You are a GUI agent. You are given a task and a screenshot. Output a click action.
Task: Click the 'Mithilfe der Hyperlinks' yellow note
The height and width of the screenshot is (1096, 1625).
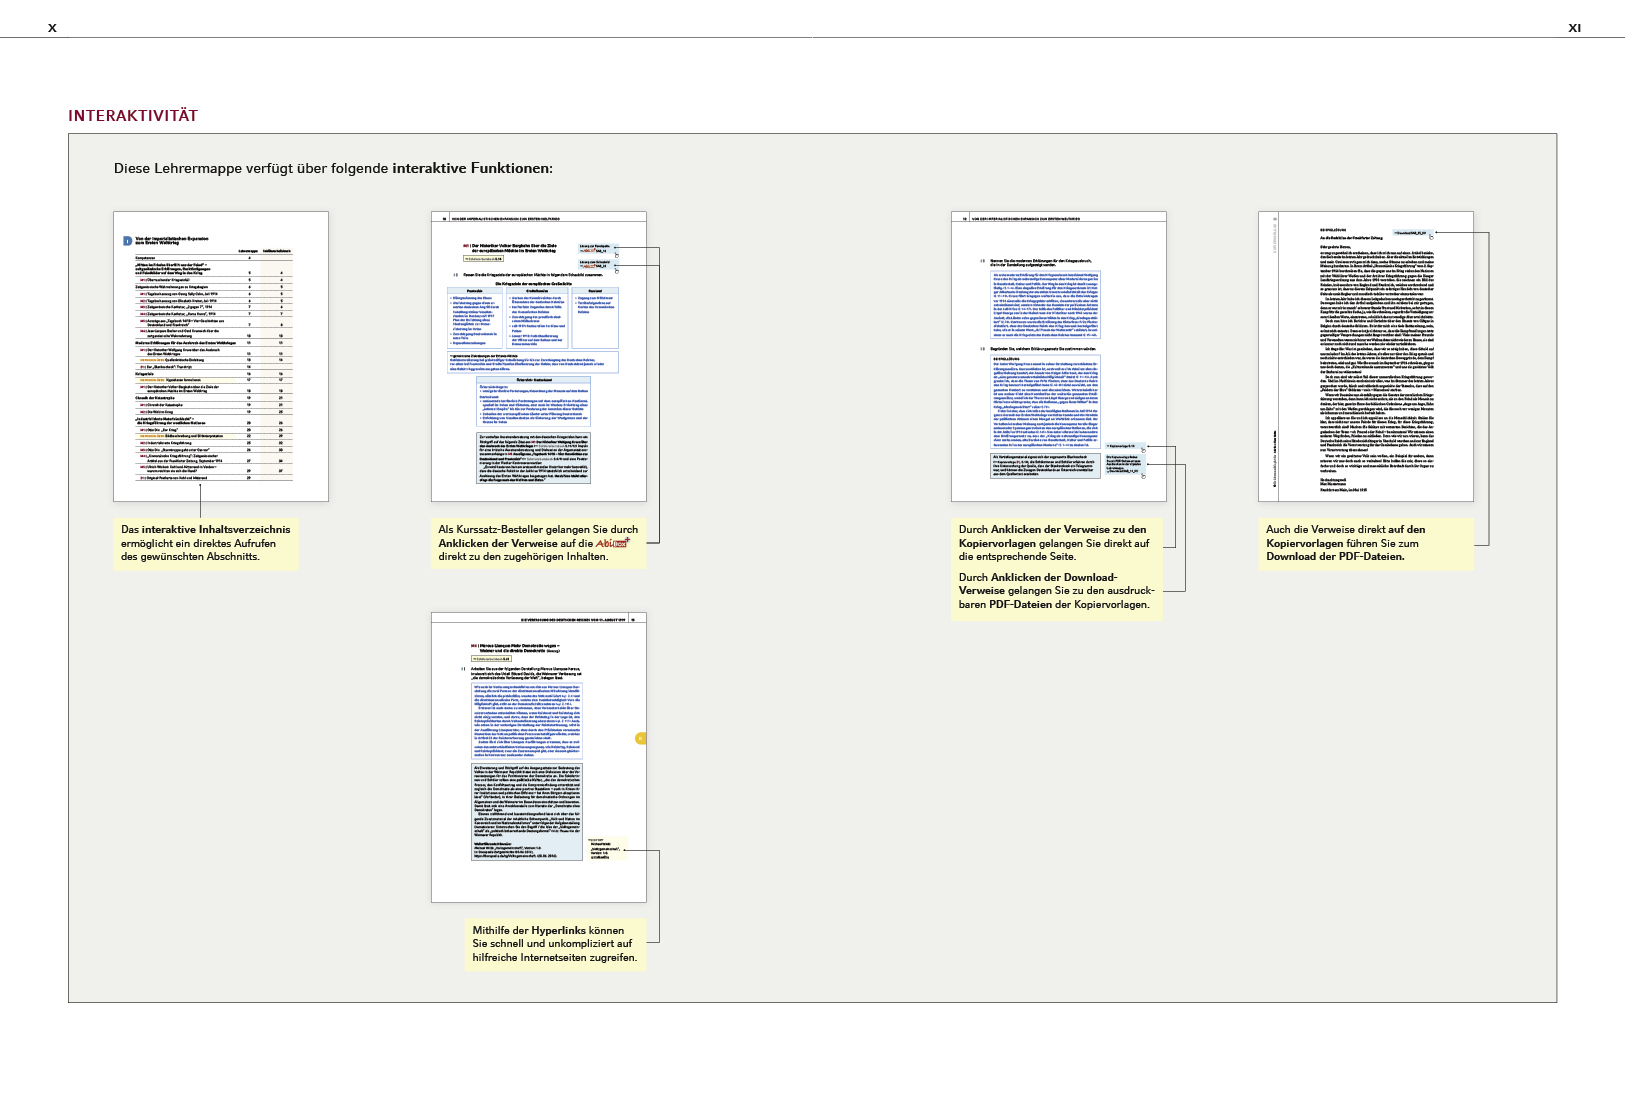point(555,944)
